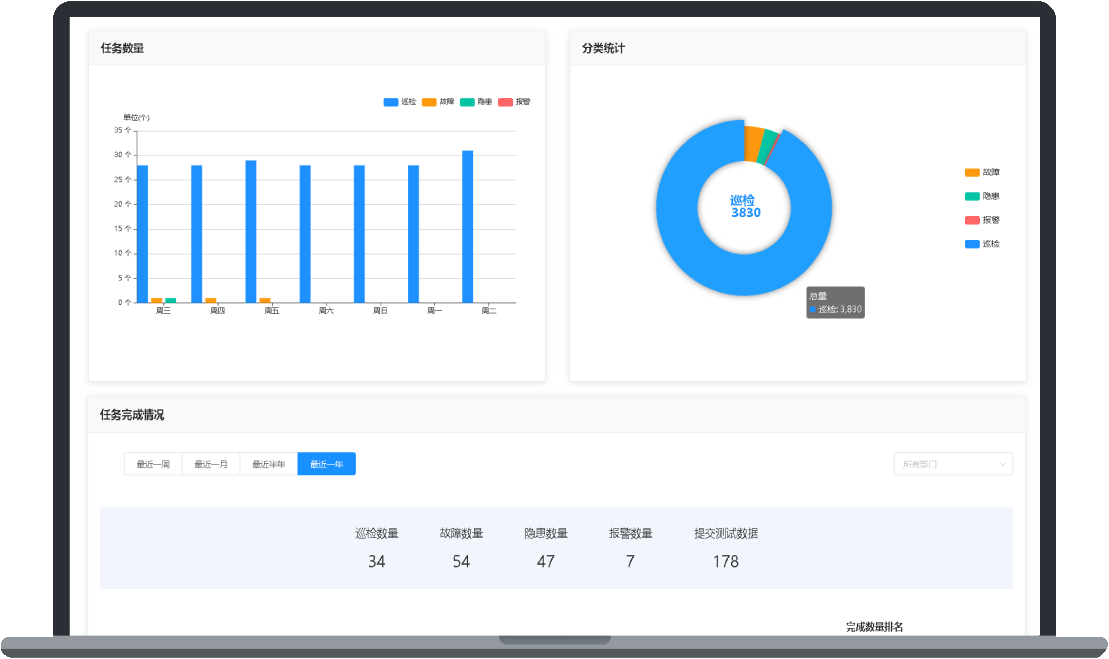Choose the 最近一年 time range

click(327, 464)
